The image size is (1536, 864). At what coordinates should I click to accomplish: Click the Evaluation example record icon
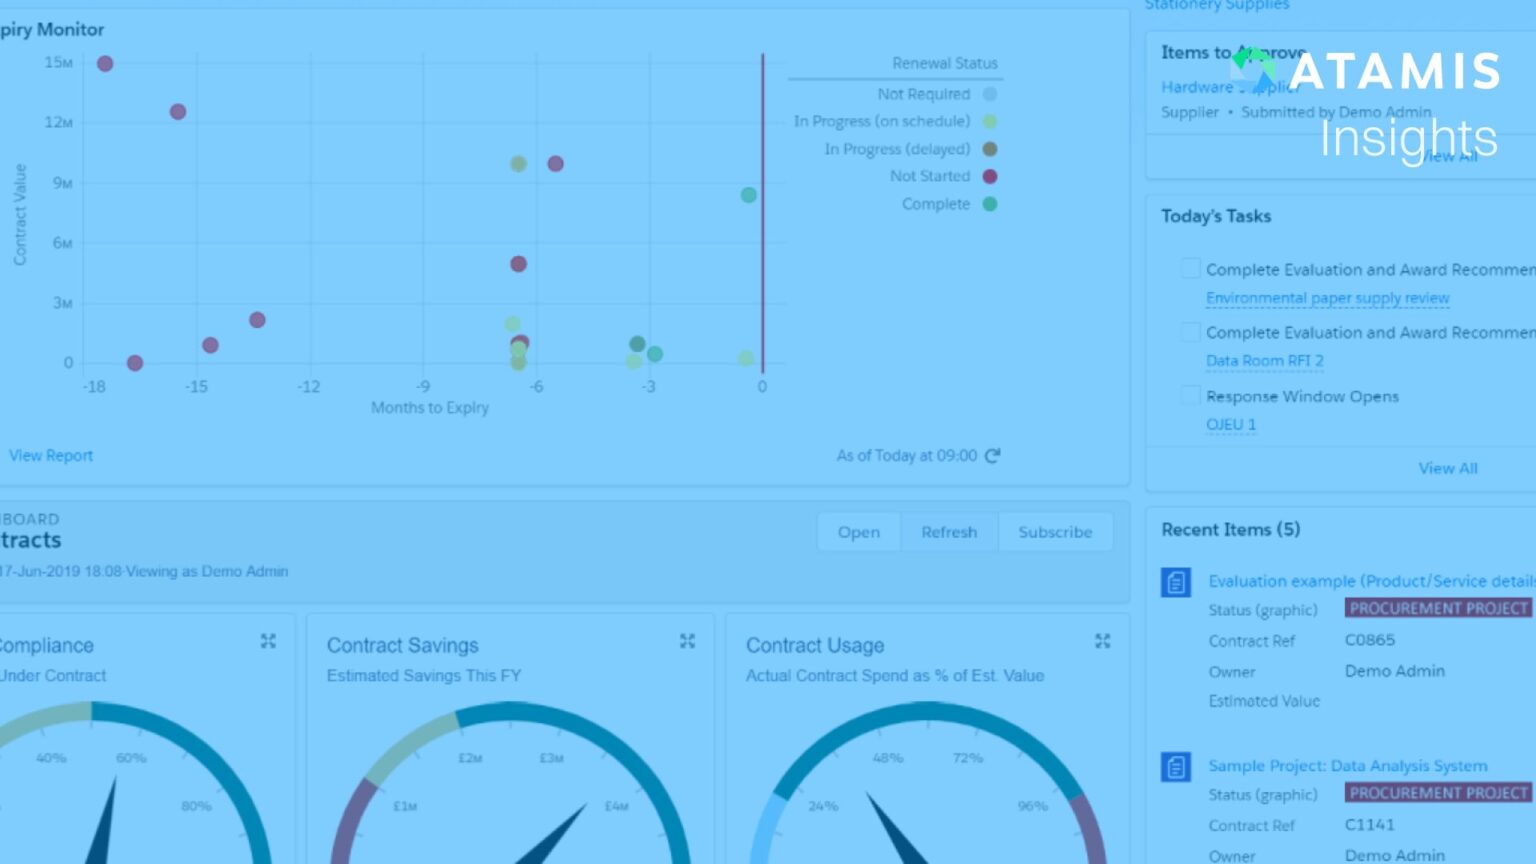click(x=1176, y=582)
